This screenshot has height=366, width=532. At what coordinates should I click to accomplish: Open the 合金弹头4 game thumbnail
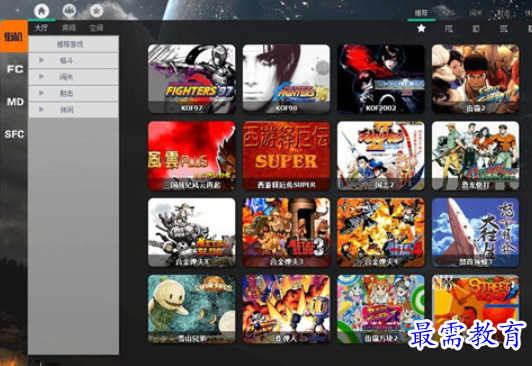click(x=381, y=233)
